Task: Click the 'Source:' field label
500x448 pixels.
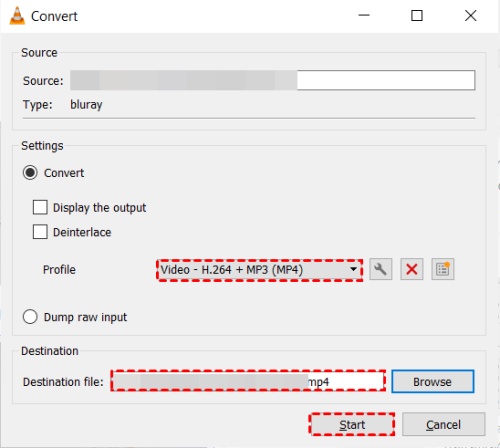Action: pos(43,81)
